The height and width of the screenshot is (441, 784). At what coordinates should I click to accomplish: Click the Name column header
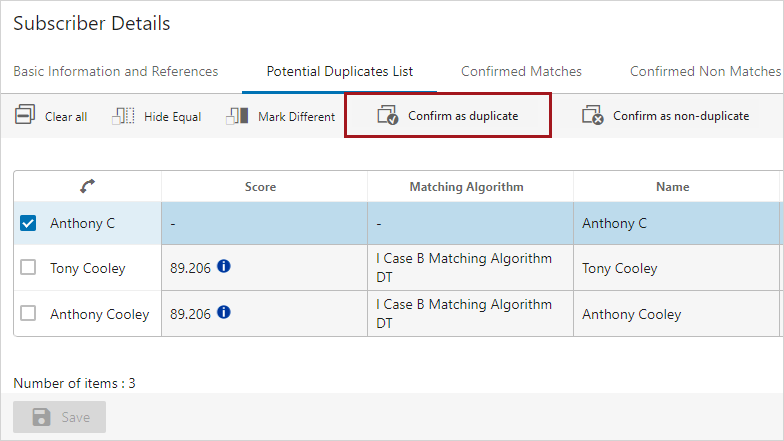click(x=672, y=187)
